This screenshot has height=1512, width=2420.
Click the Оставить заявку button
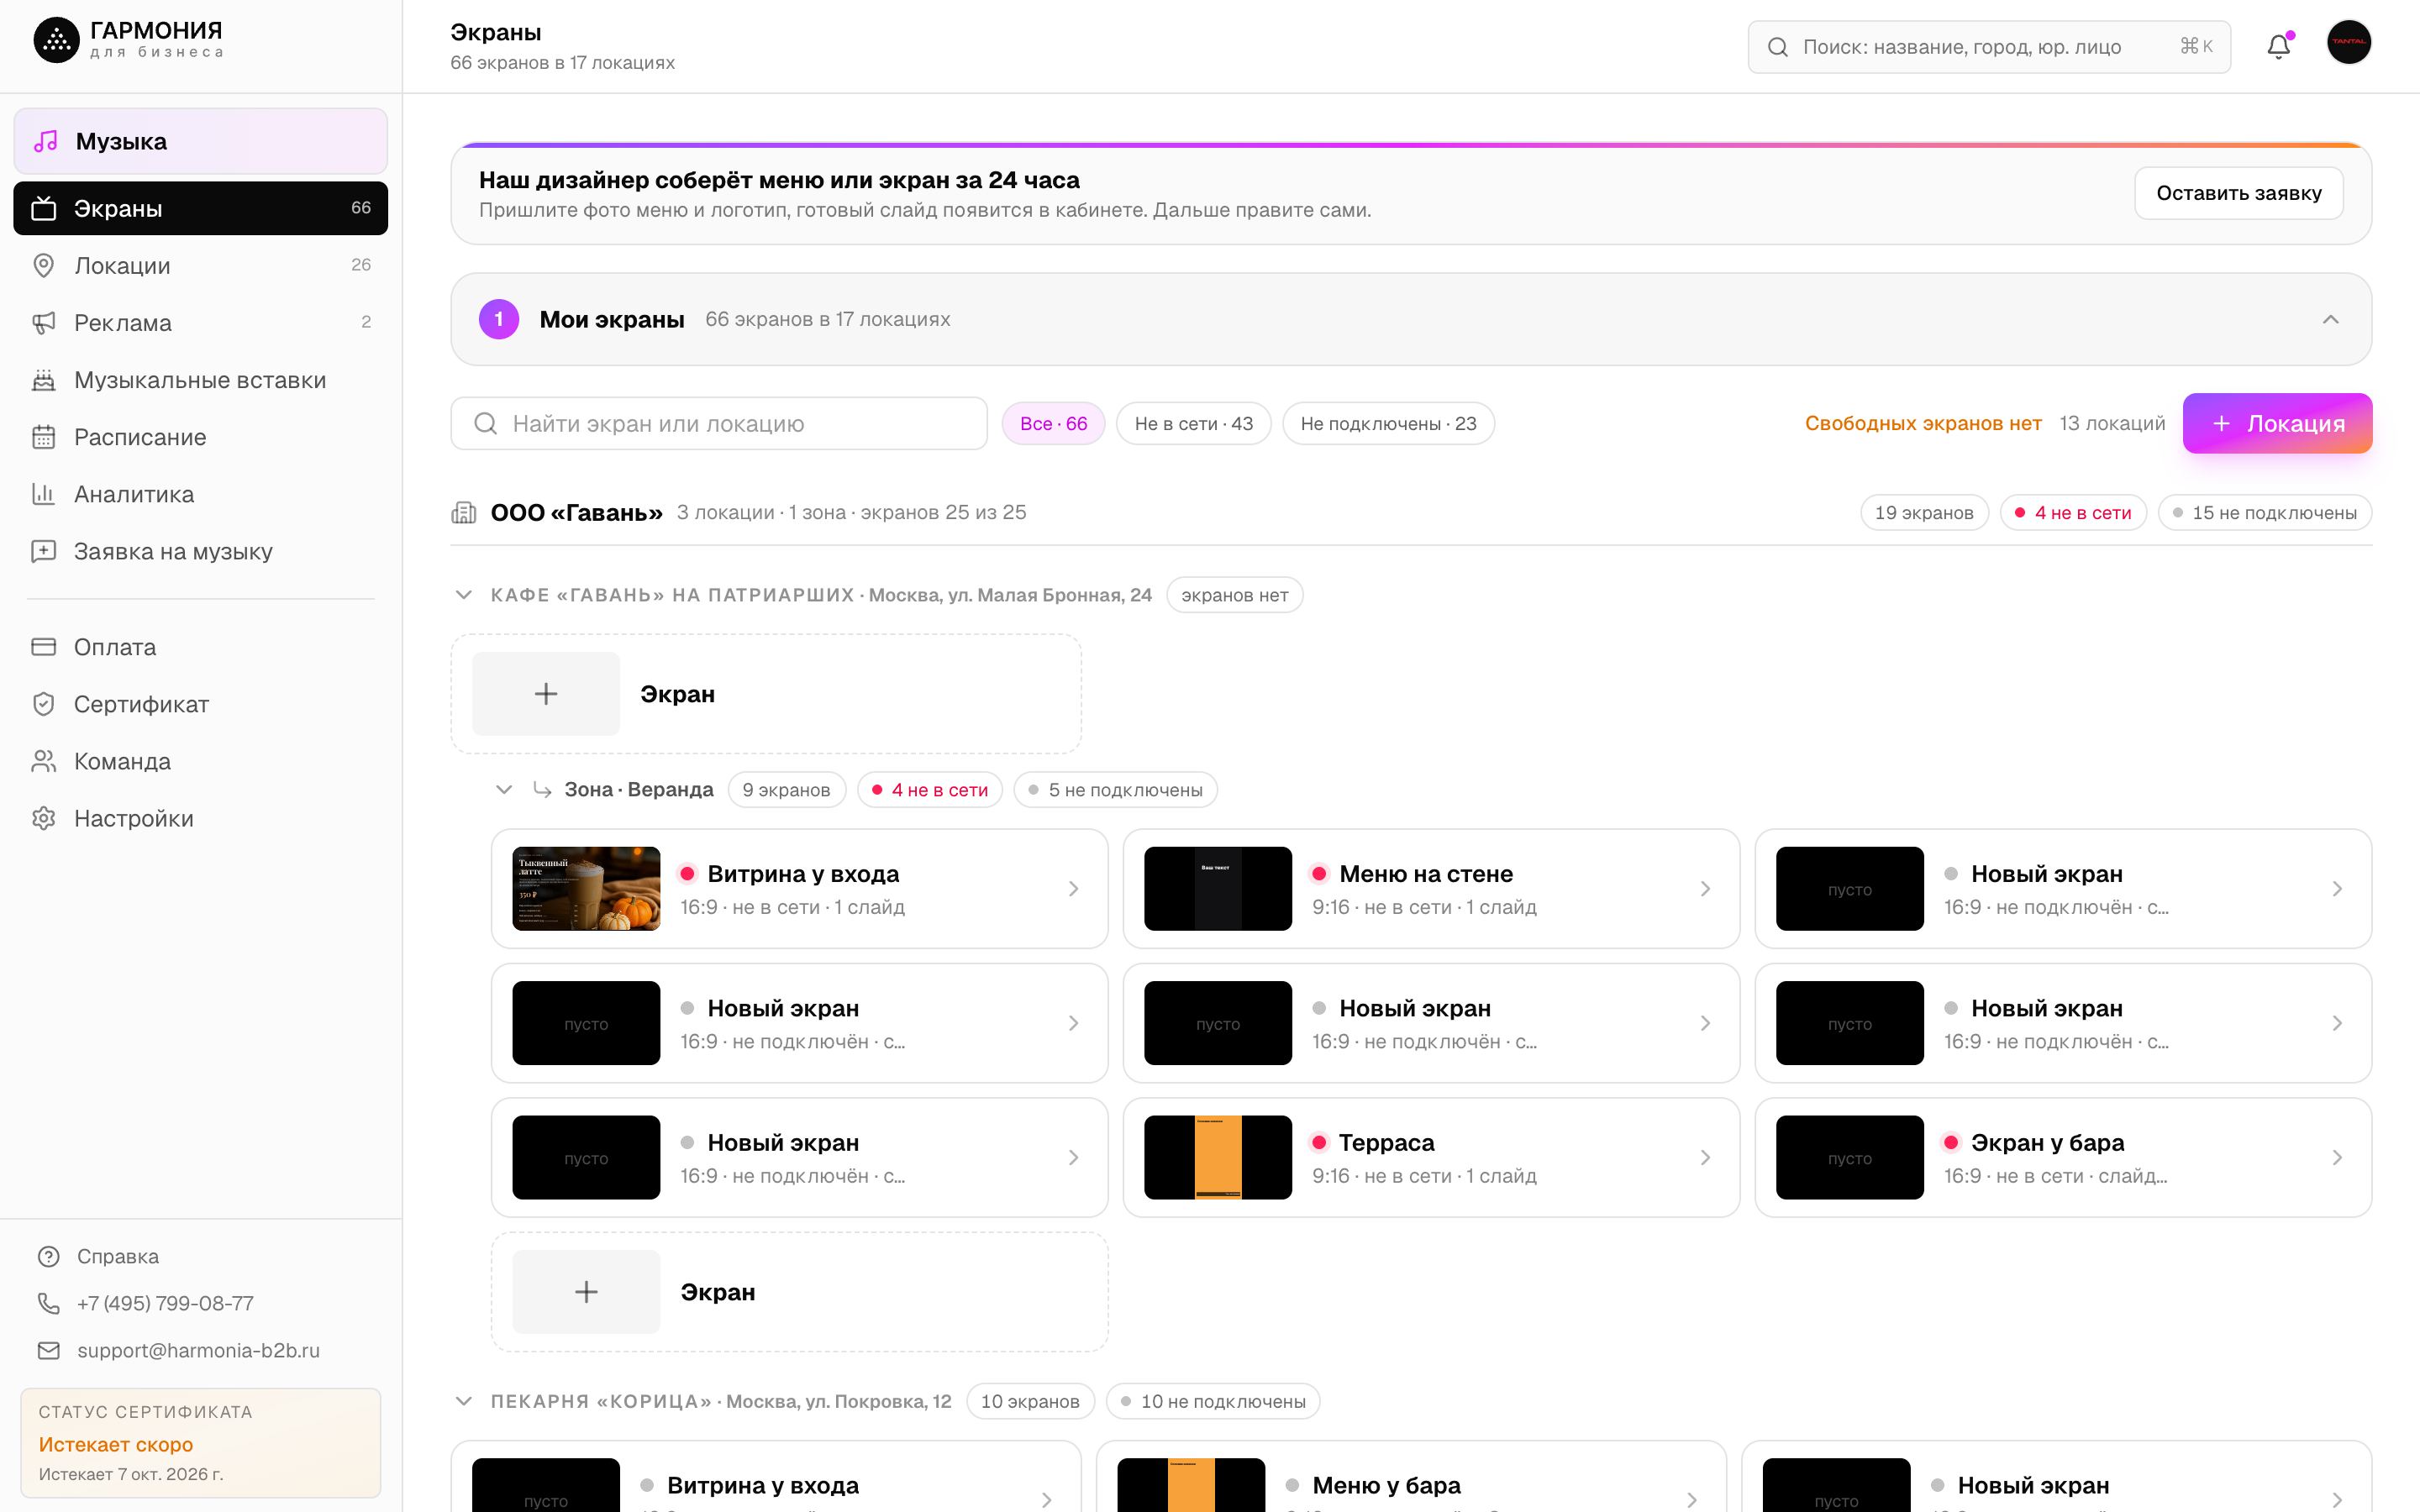click(x=2238, y=193)
